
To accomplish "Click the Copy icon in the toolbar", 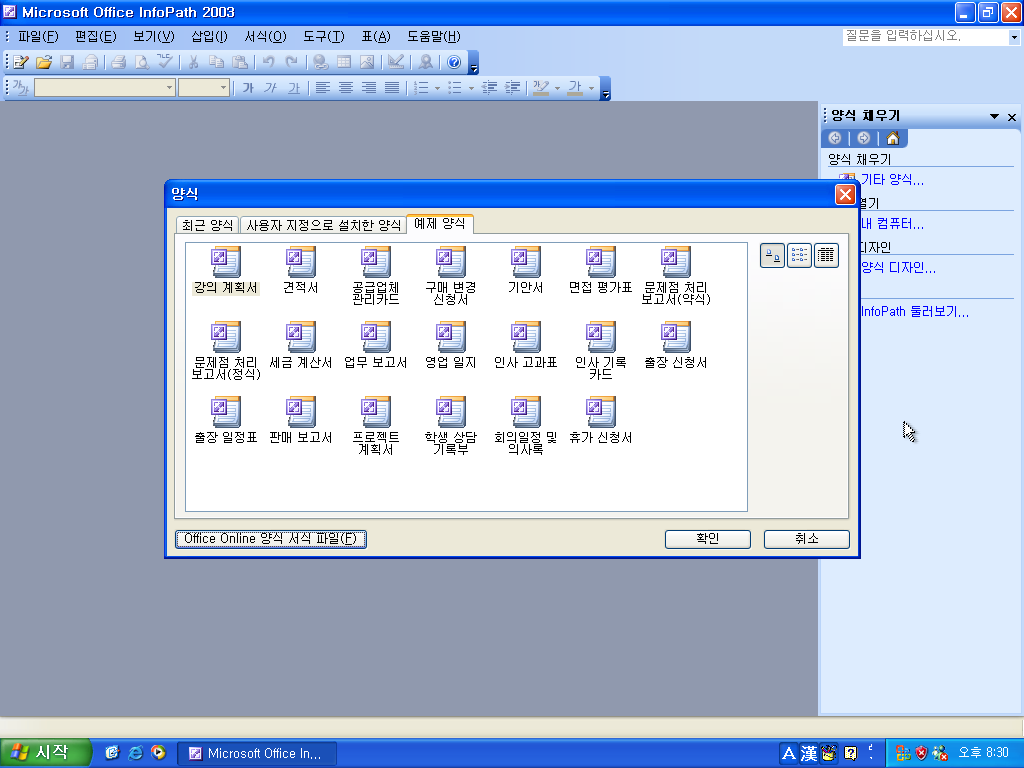I will tap(216, 62).
